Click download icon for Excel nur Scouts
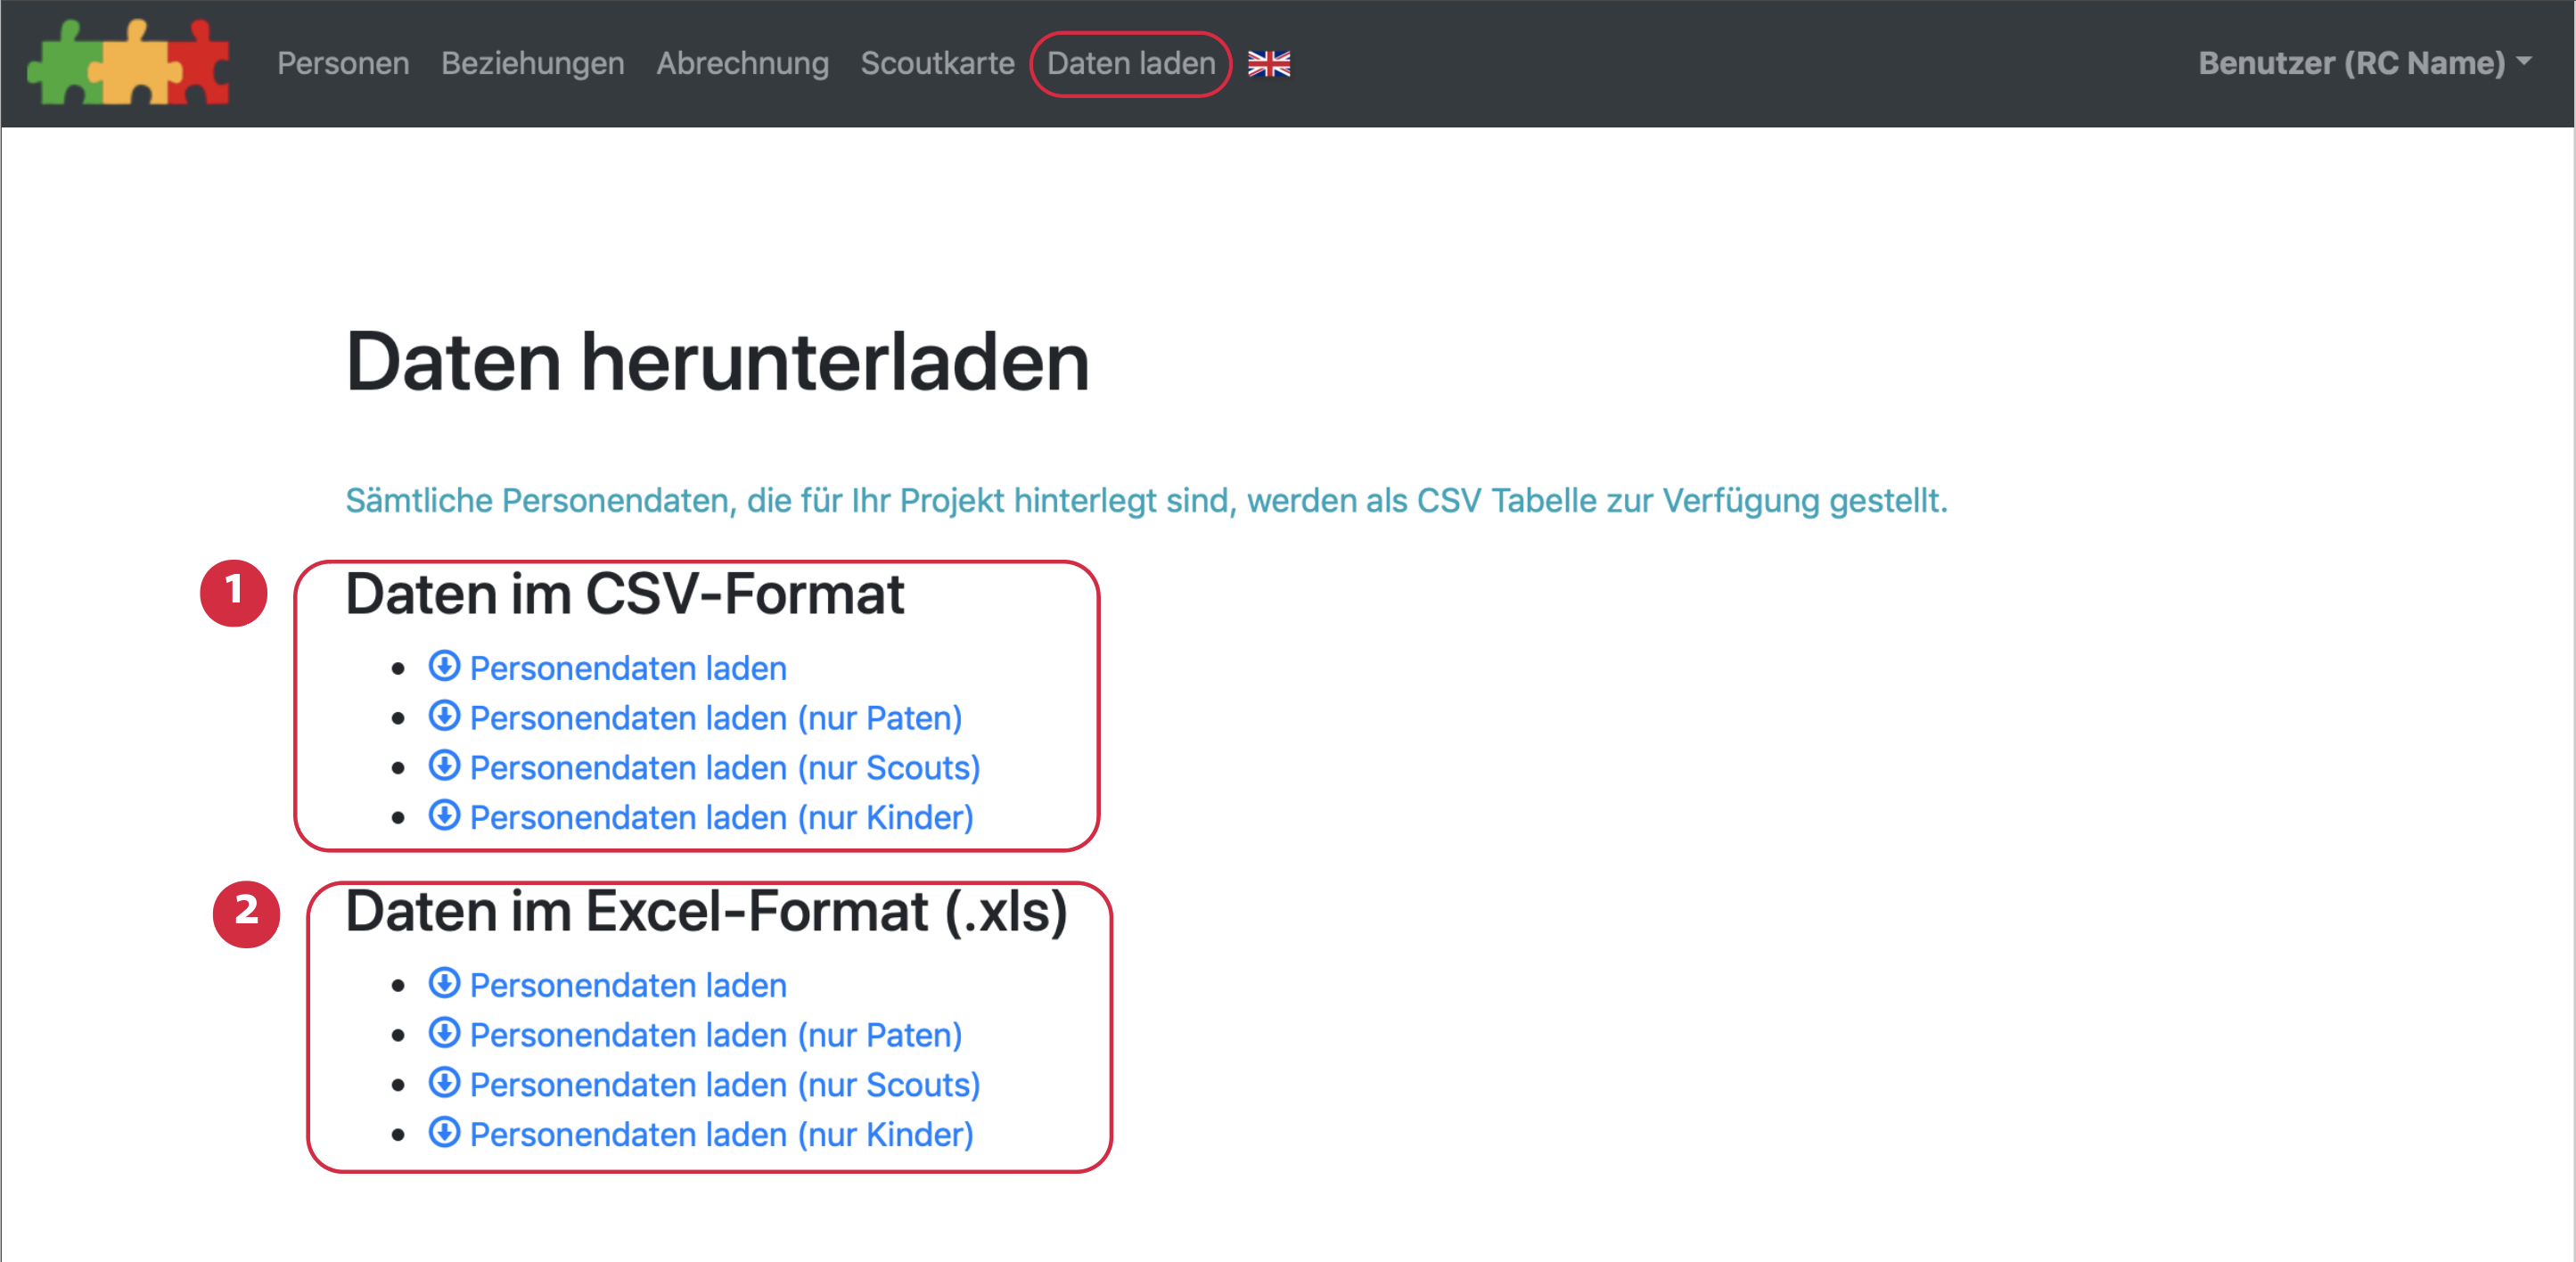The height and width of the screenshot is (1262, 2576). (444, 1083)
